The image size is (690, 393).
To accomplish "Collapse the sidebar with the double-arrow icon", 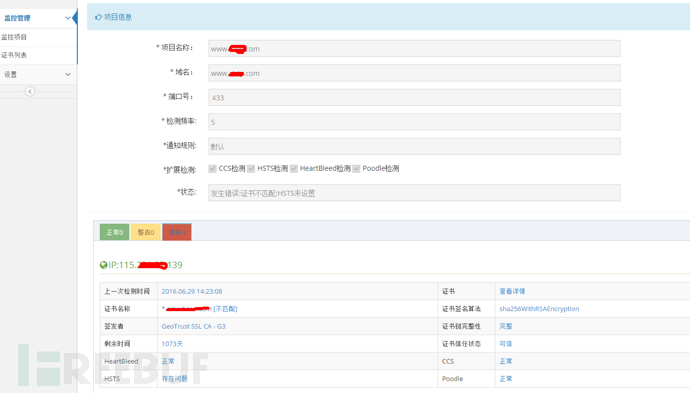I will click(29, 92).
